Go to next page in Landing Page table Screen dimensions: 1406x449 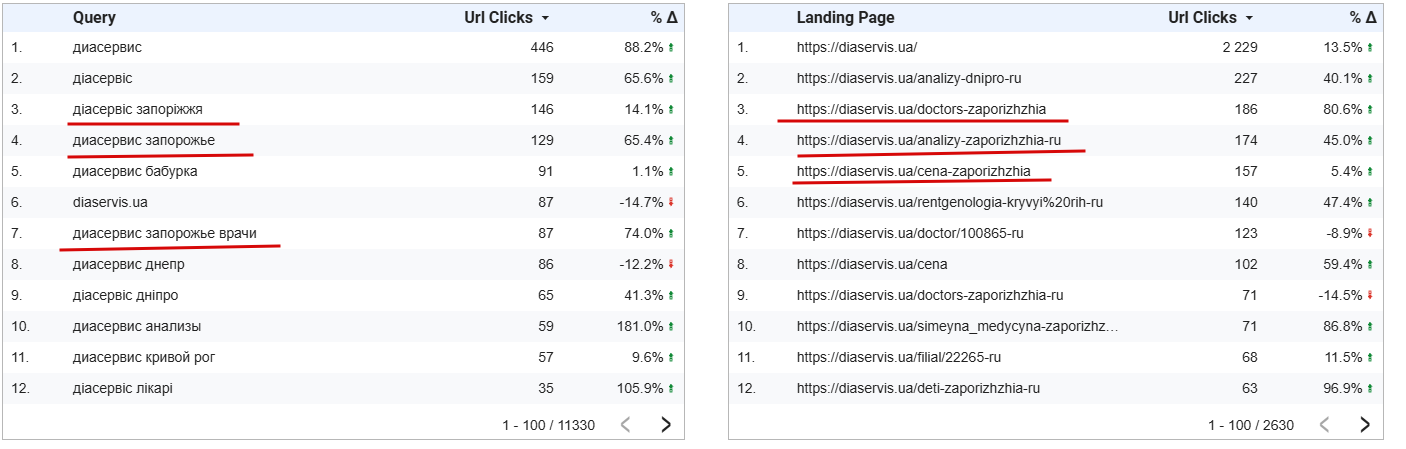click(x=1365, y=424)
